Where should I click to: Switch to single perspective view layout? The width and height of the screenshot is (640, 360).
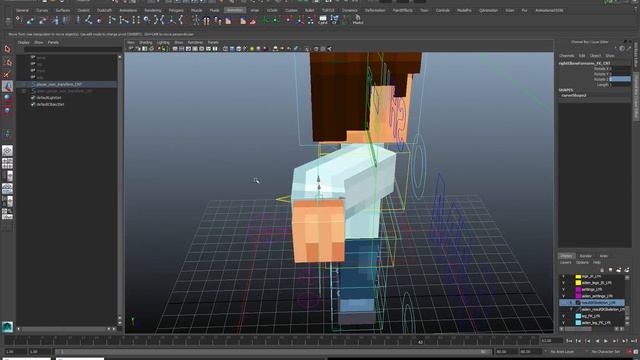[7, 151]
